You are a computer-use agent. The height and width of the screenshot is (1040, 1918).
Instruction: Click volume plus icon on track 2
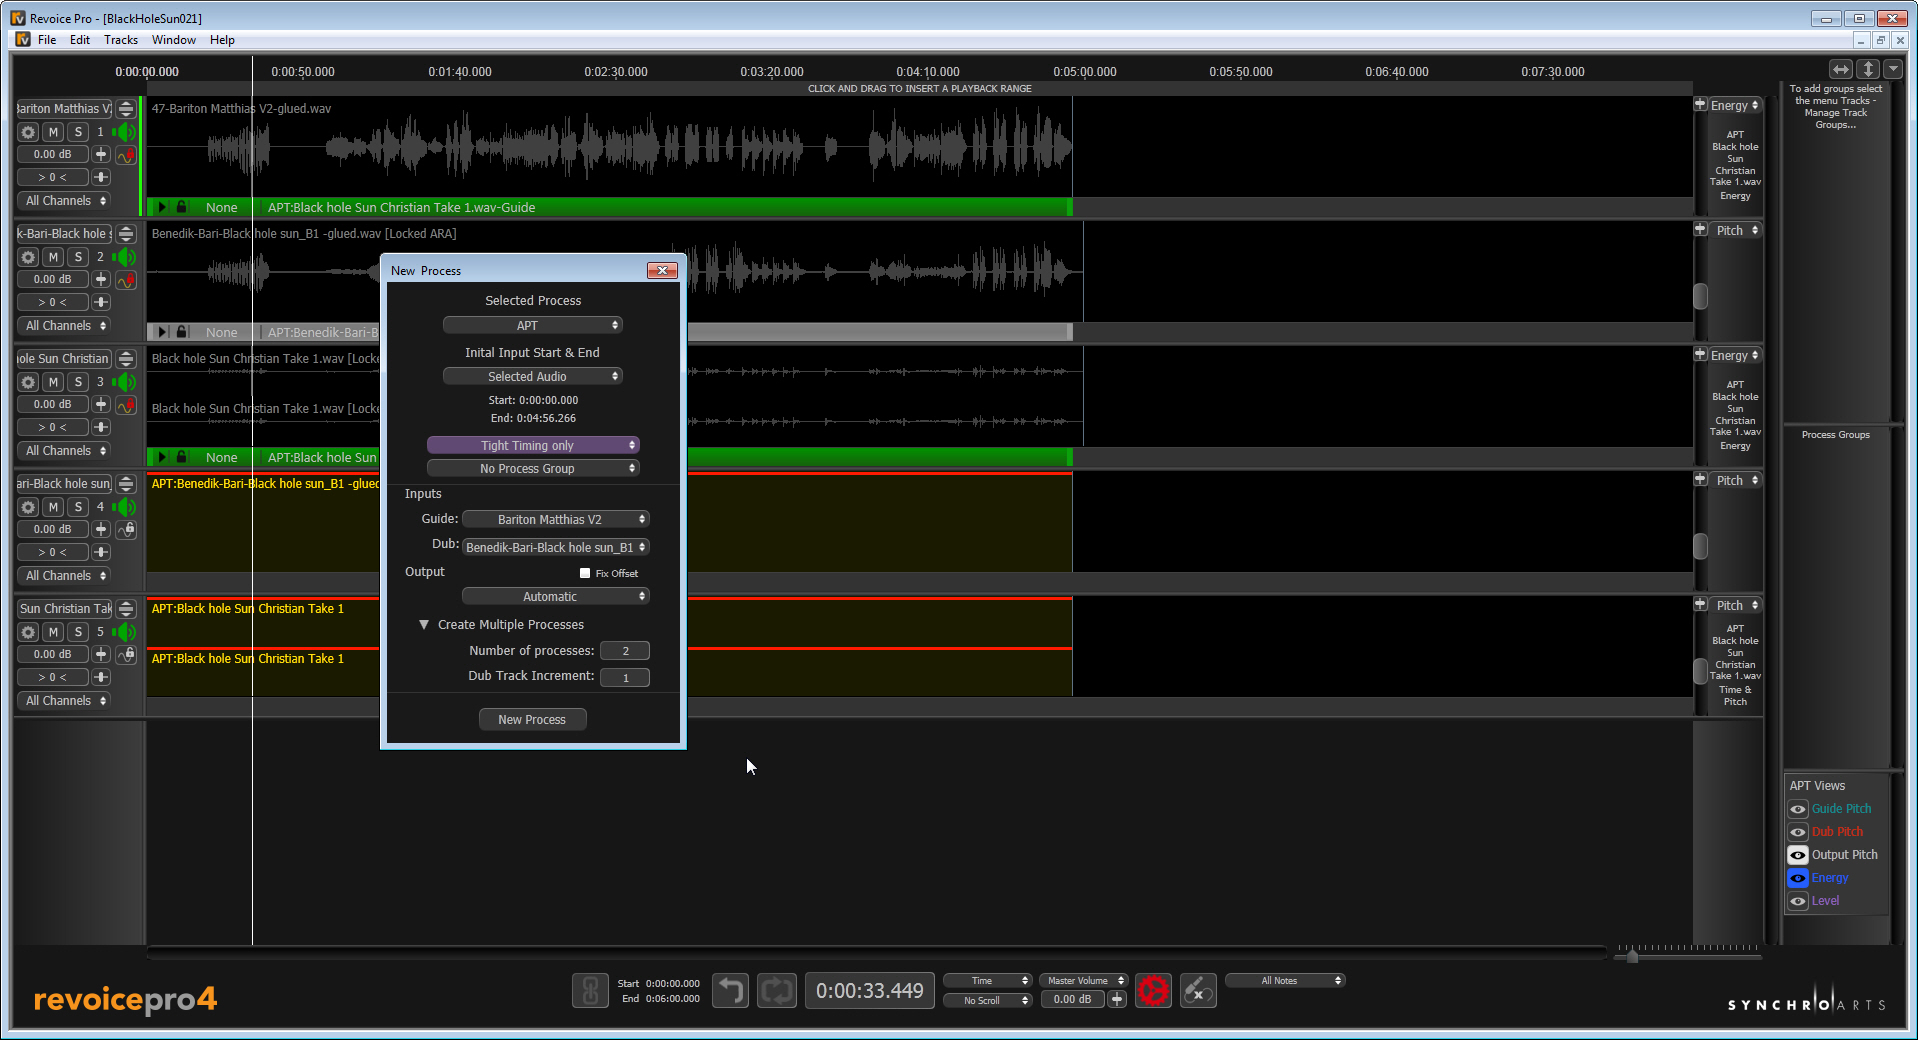pyautogui.click(x=101, y=279)
